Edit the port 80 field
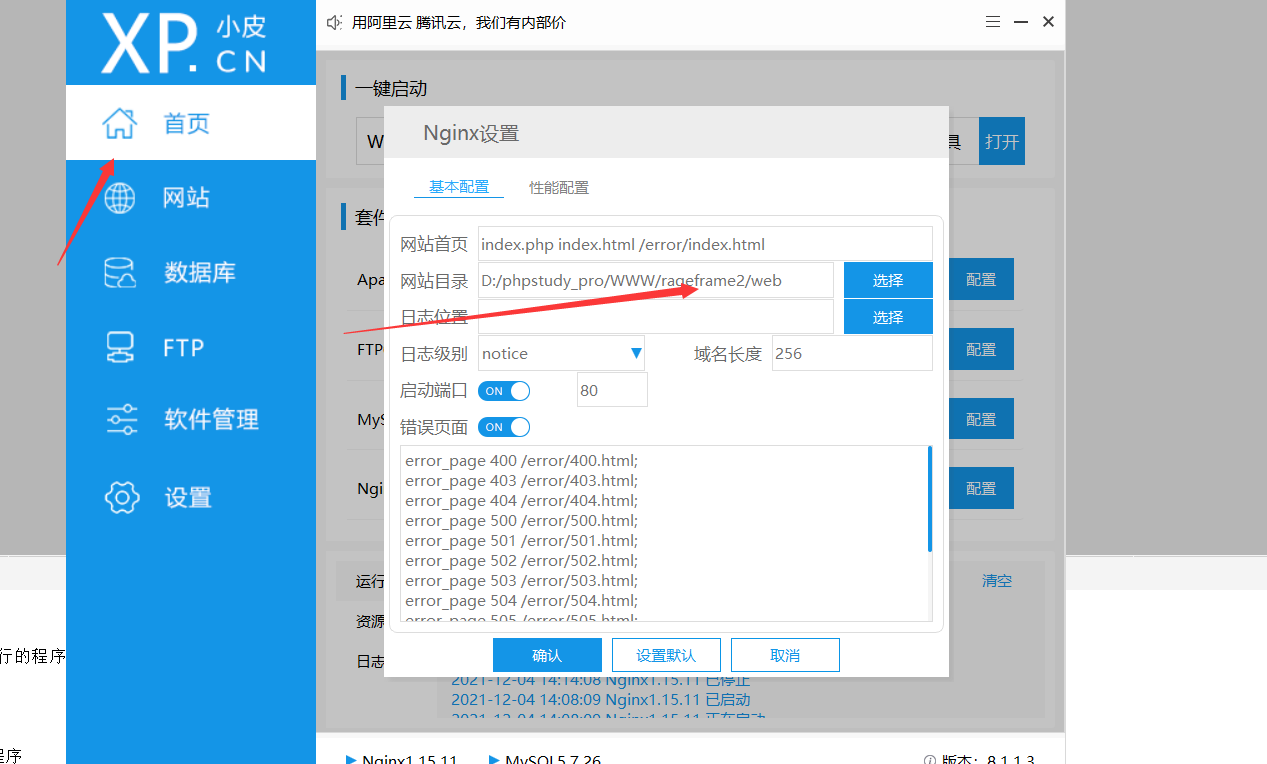The height and width of the screenshot is (764, 1267). (612, 390)
